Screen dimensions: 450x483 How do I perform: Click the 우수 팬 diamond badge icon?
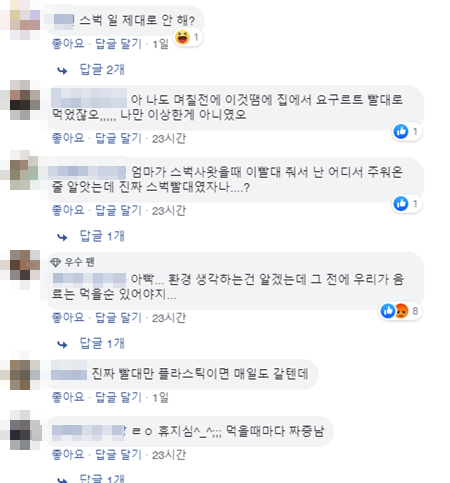(55, 262)
